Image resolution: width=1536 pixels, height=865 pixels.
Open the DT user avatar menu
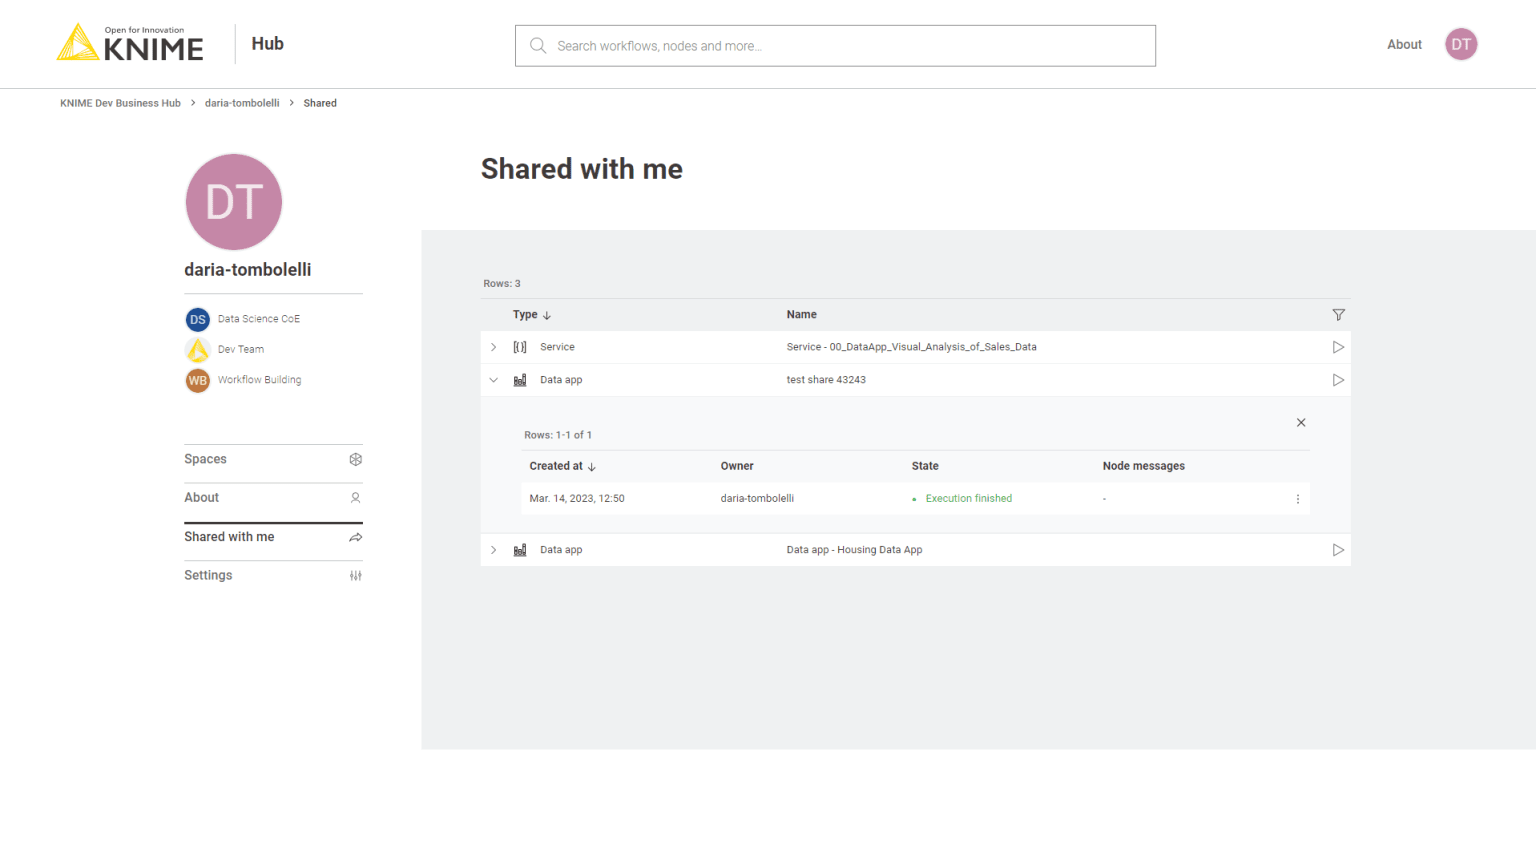click(x=1461, y=44)
